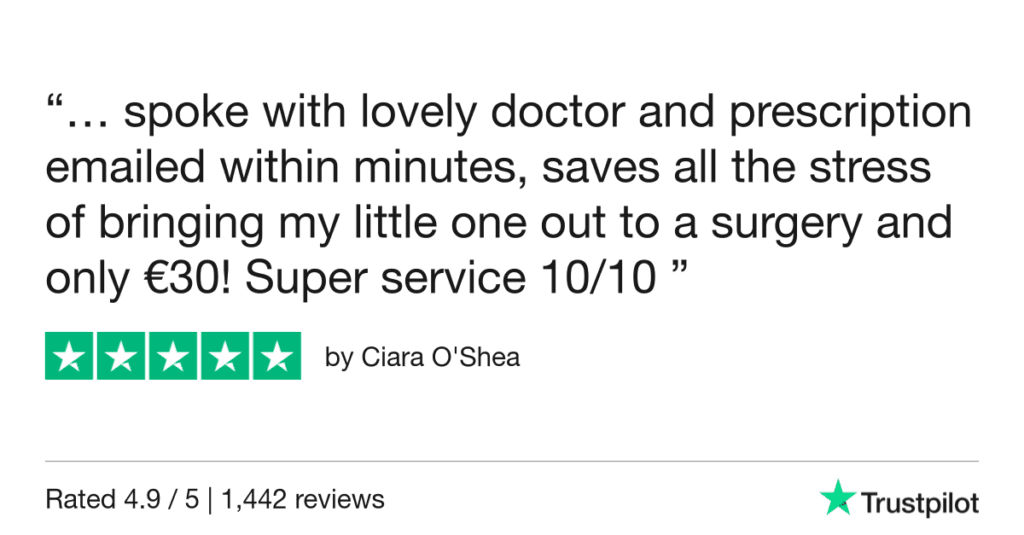Viewport: 1024px width, 535px height.
Task: Click the second green rating star
Action: pos(122,356)
